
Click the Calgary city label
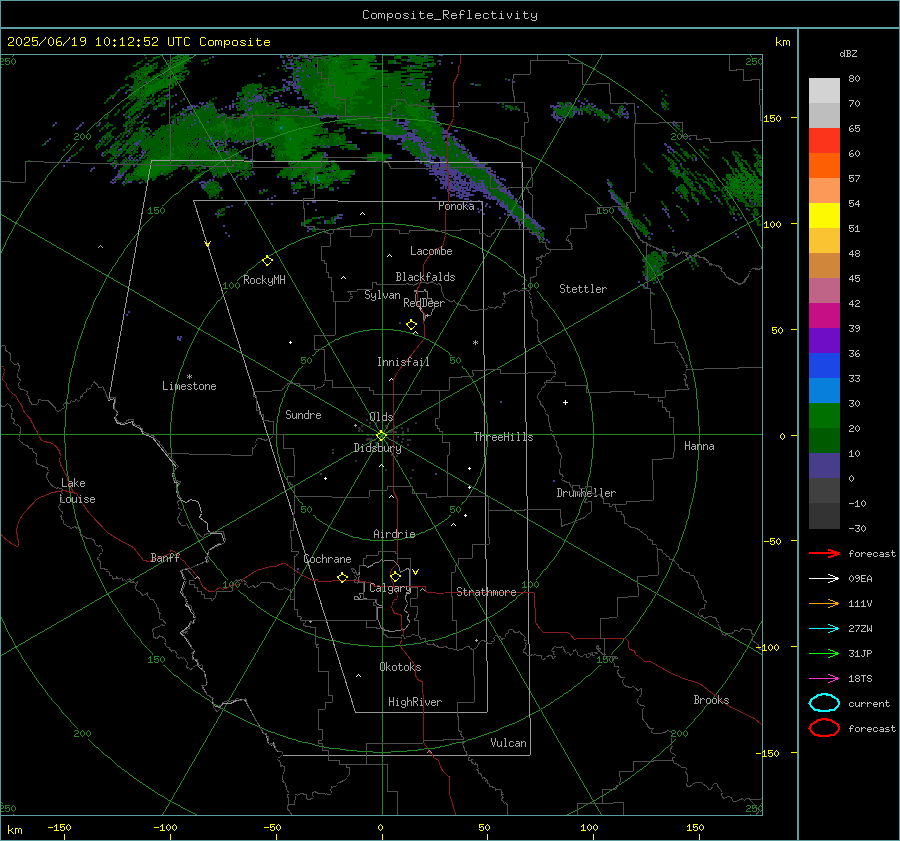390,588
